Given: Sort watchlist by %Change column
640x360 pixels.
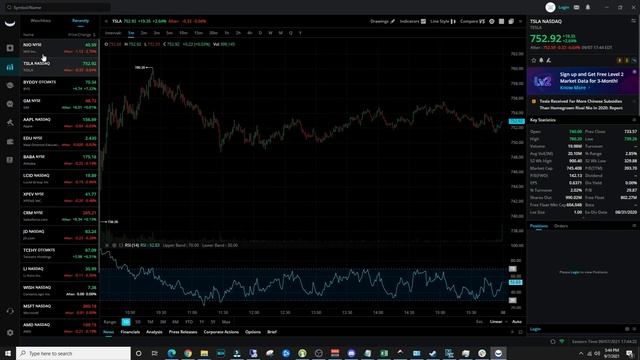Looking at the screenshot, I should (82, 35).
